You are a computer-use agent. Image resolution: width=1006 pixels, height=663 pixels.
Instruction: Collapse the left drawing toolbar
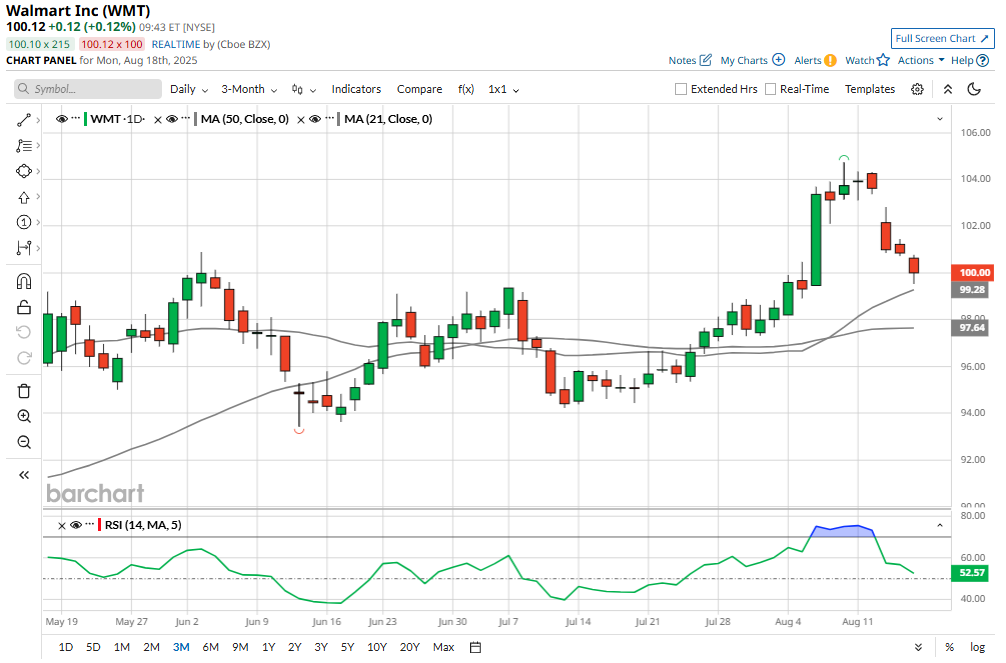[24, 475]
